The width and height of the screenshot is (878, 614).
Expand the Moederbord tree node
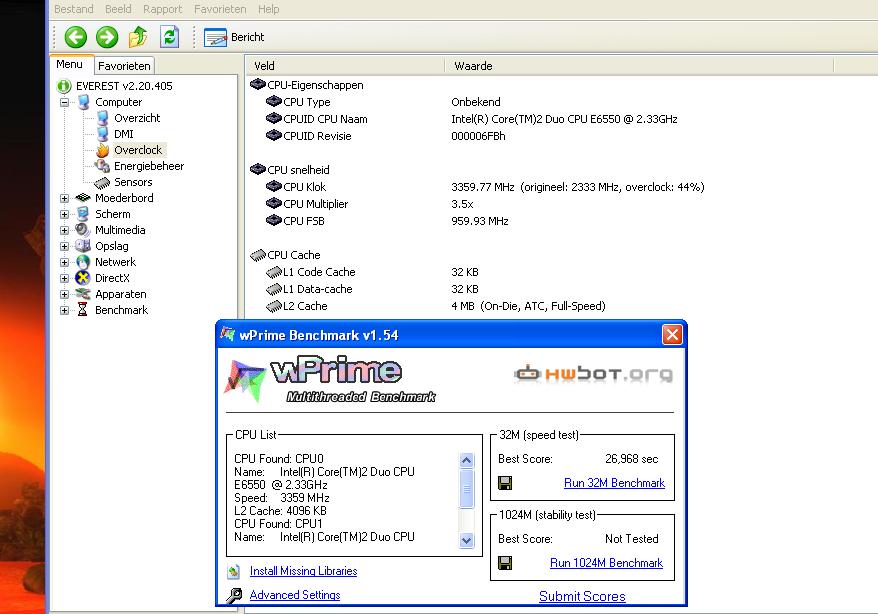(x=64, y=198)
